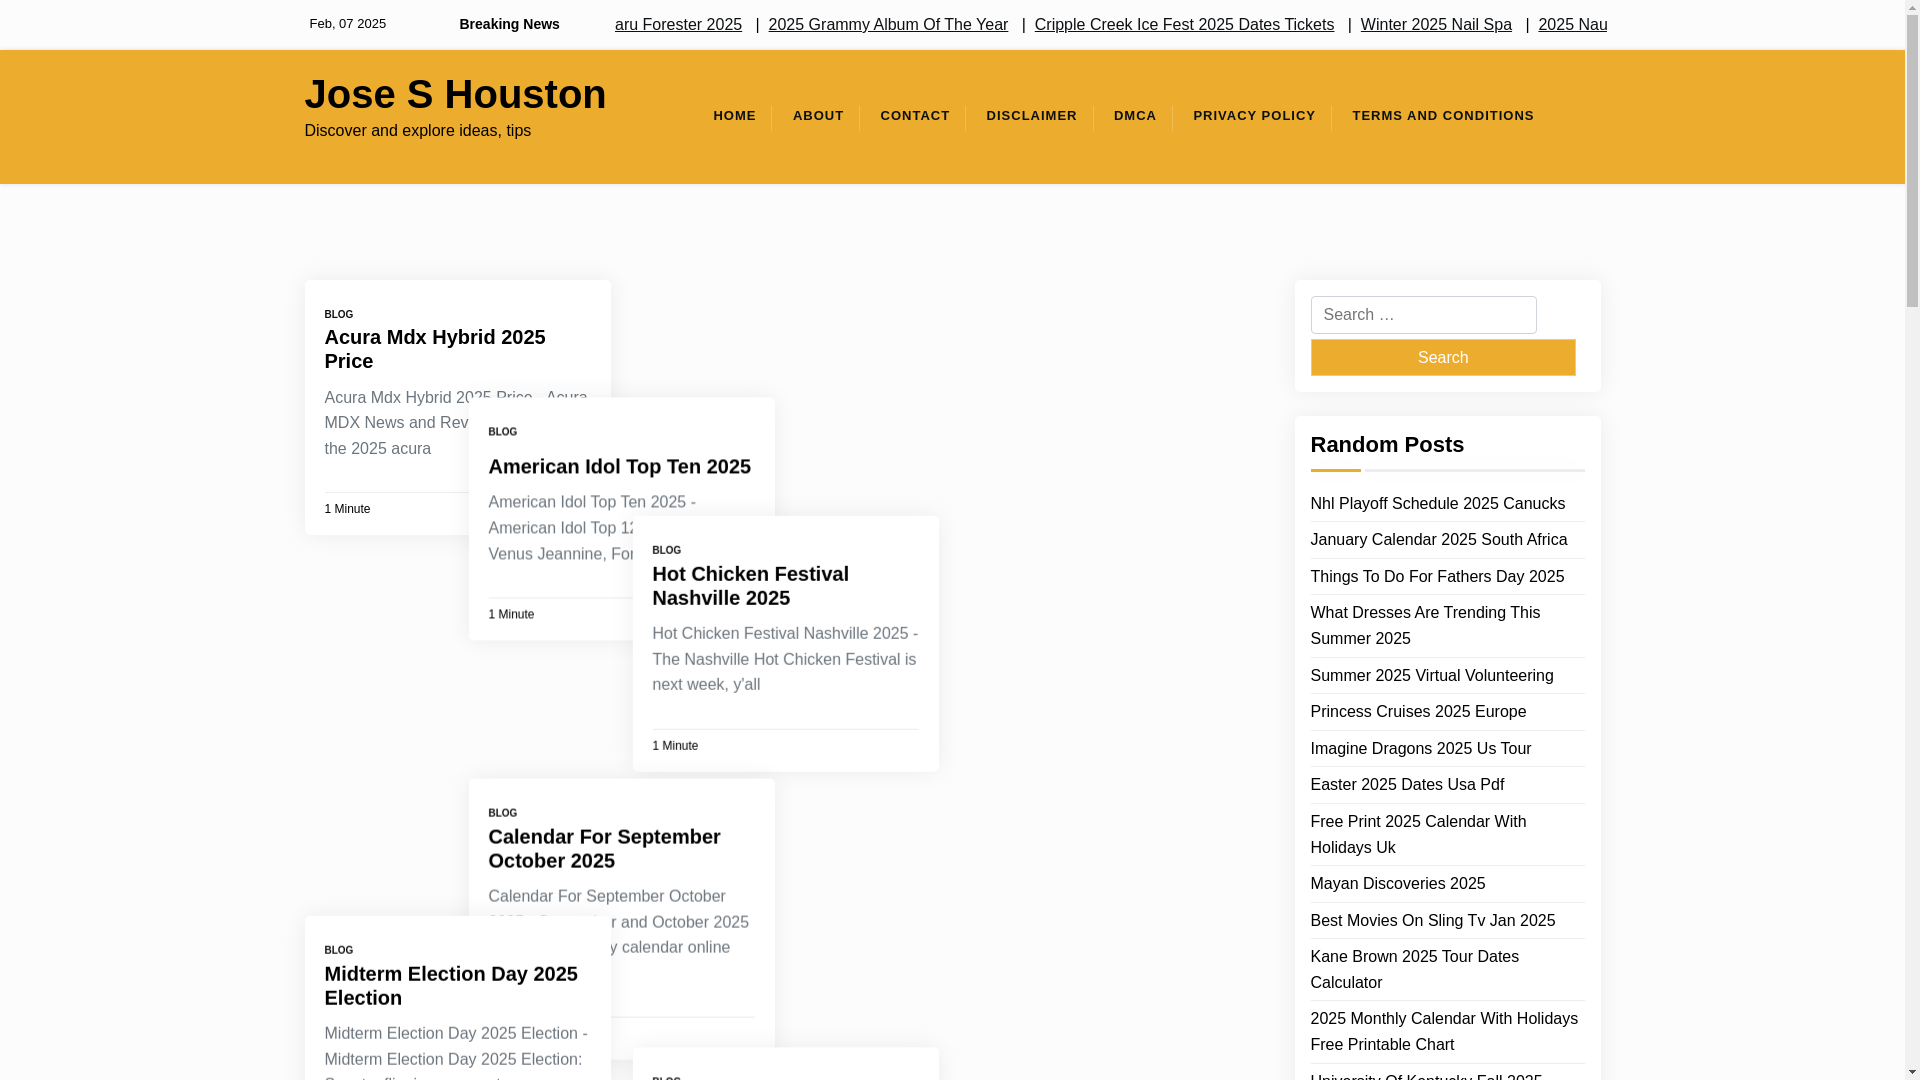Open Things To Do For Fathers Day 2025

click(1437, 577)
